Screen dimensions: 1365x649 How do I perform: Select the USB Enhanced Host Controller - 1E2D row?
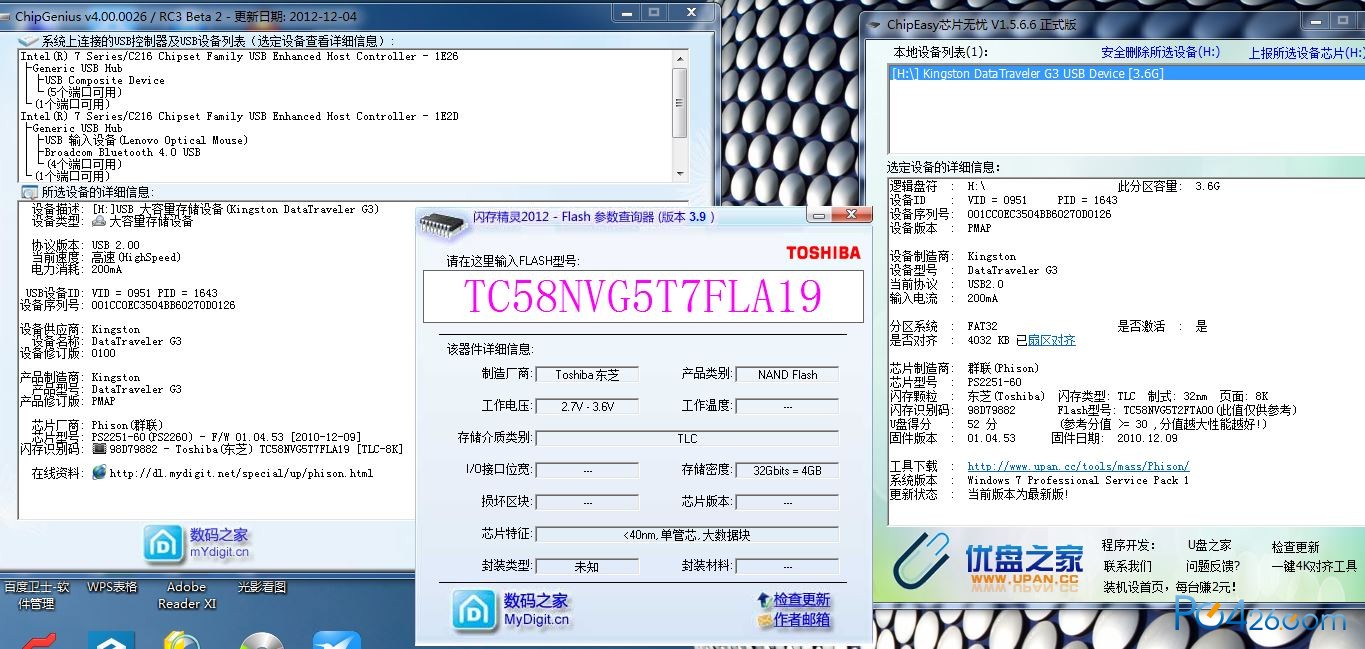pos(239,117)
